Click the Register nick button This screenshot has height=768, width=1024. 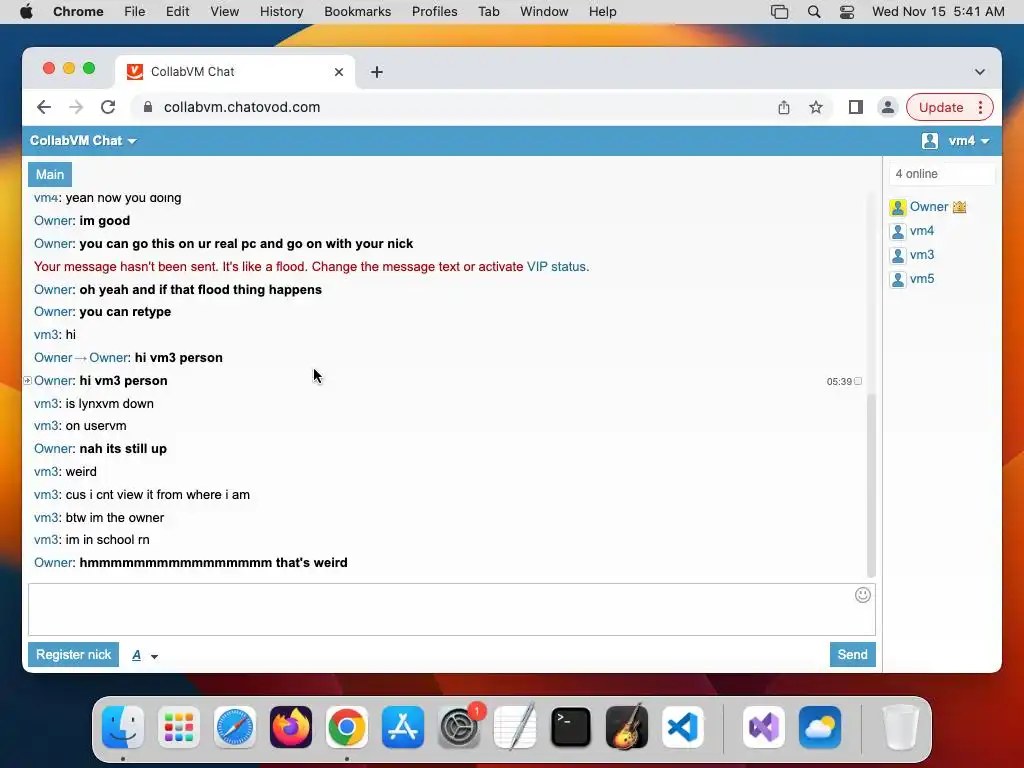[73, 654]
